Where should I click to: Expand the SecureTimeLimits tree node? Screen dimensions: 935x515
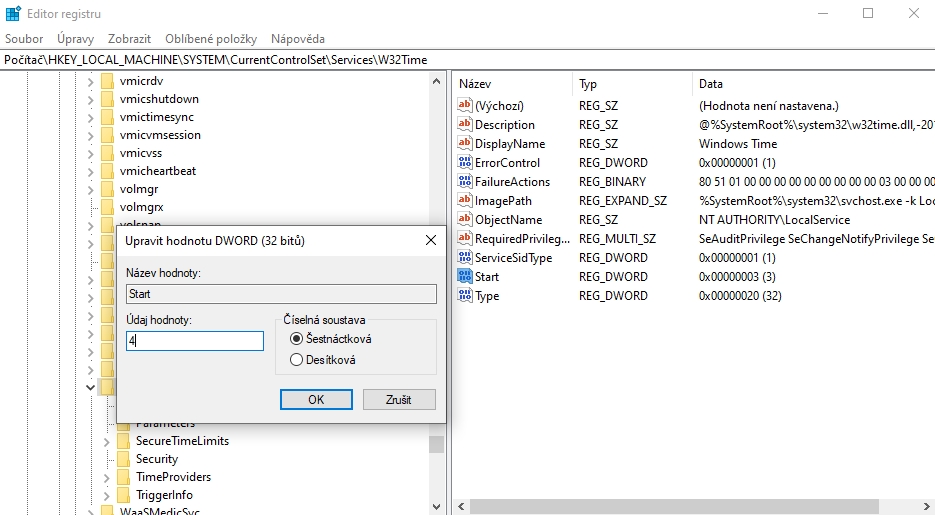(x=107, y=442)
